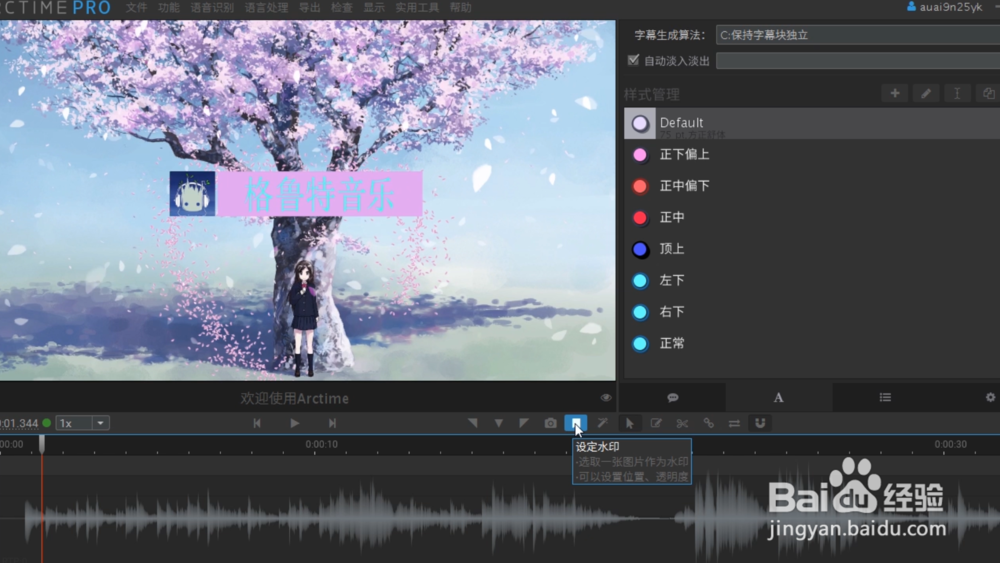The height and width of the screenshot is (563, 1000).
Task: Click the 格鲁特音乐 title in video preview
Action: coord(320,194)
